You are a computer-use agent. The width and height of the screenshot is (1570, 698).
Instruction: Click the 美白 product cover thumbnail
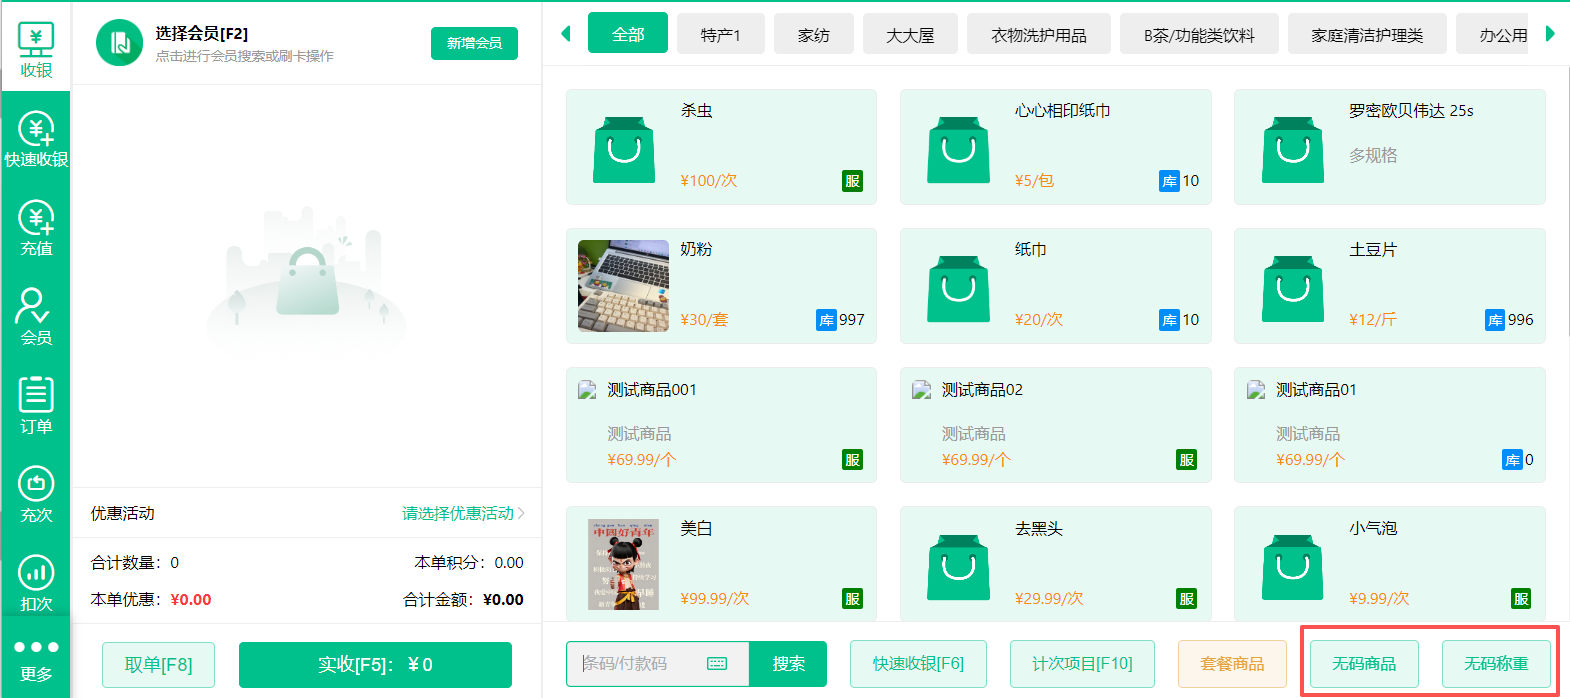click(x=623, y=565)
